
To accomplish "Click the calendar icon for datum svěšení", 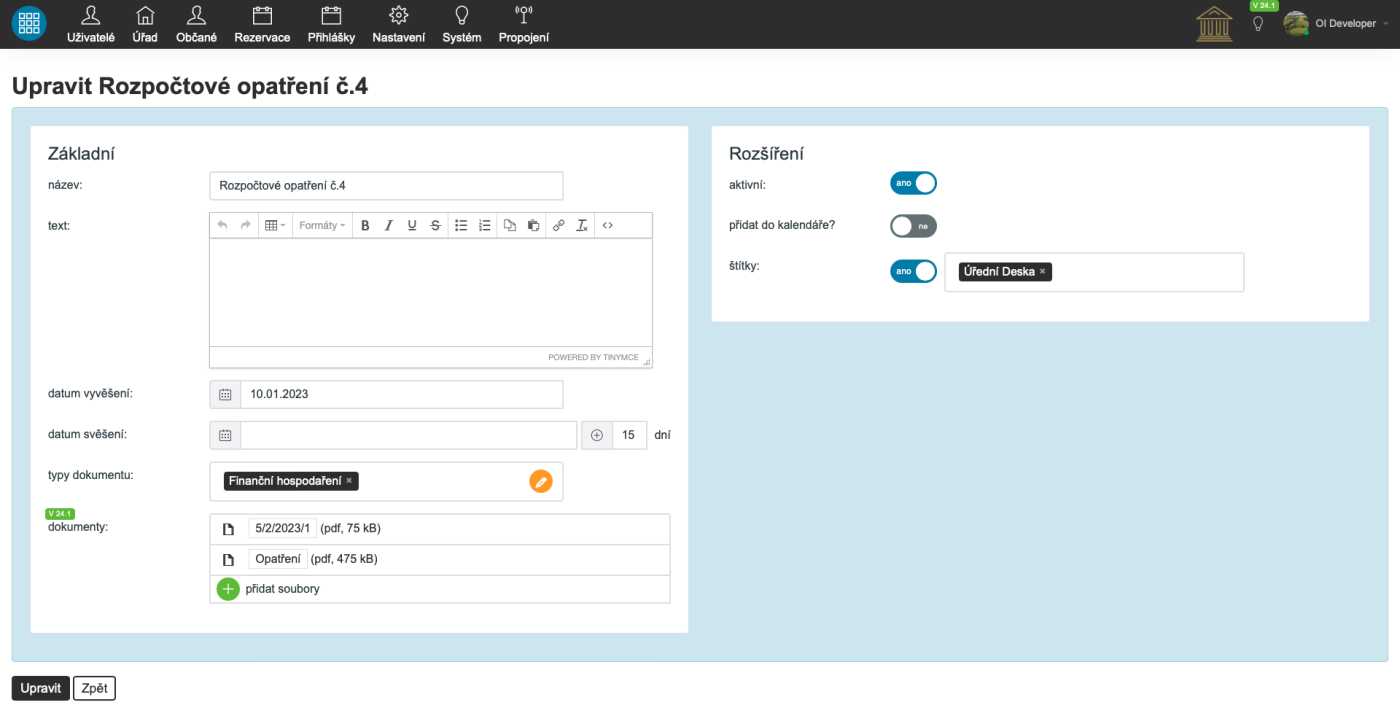I will tap(225, 435).
